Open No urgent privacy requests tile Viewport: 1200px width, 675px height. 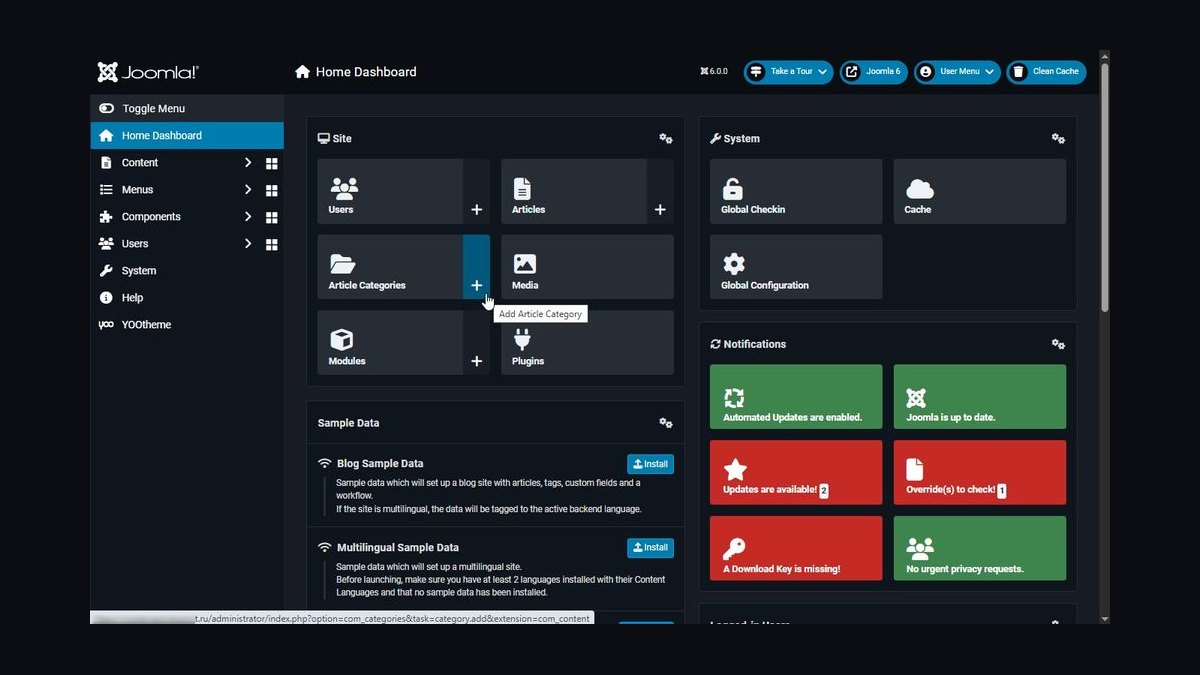[x=979, y=548]
